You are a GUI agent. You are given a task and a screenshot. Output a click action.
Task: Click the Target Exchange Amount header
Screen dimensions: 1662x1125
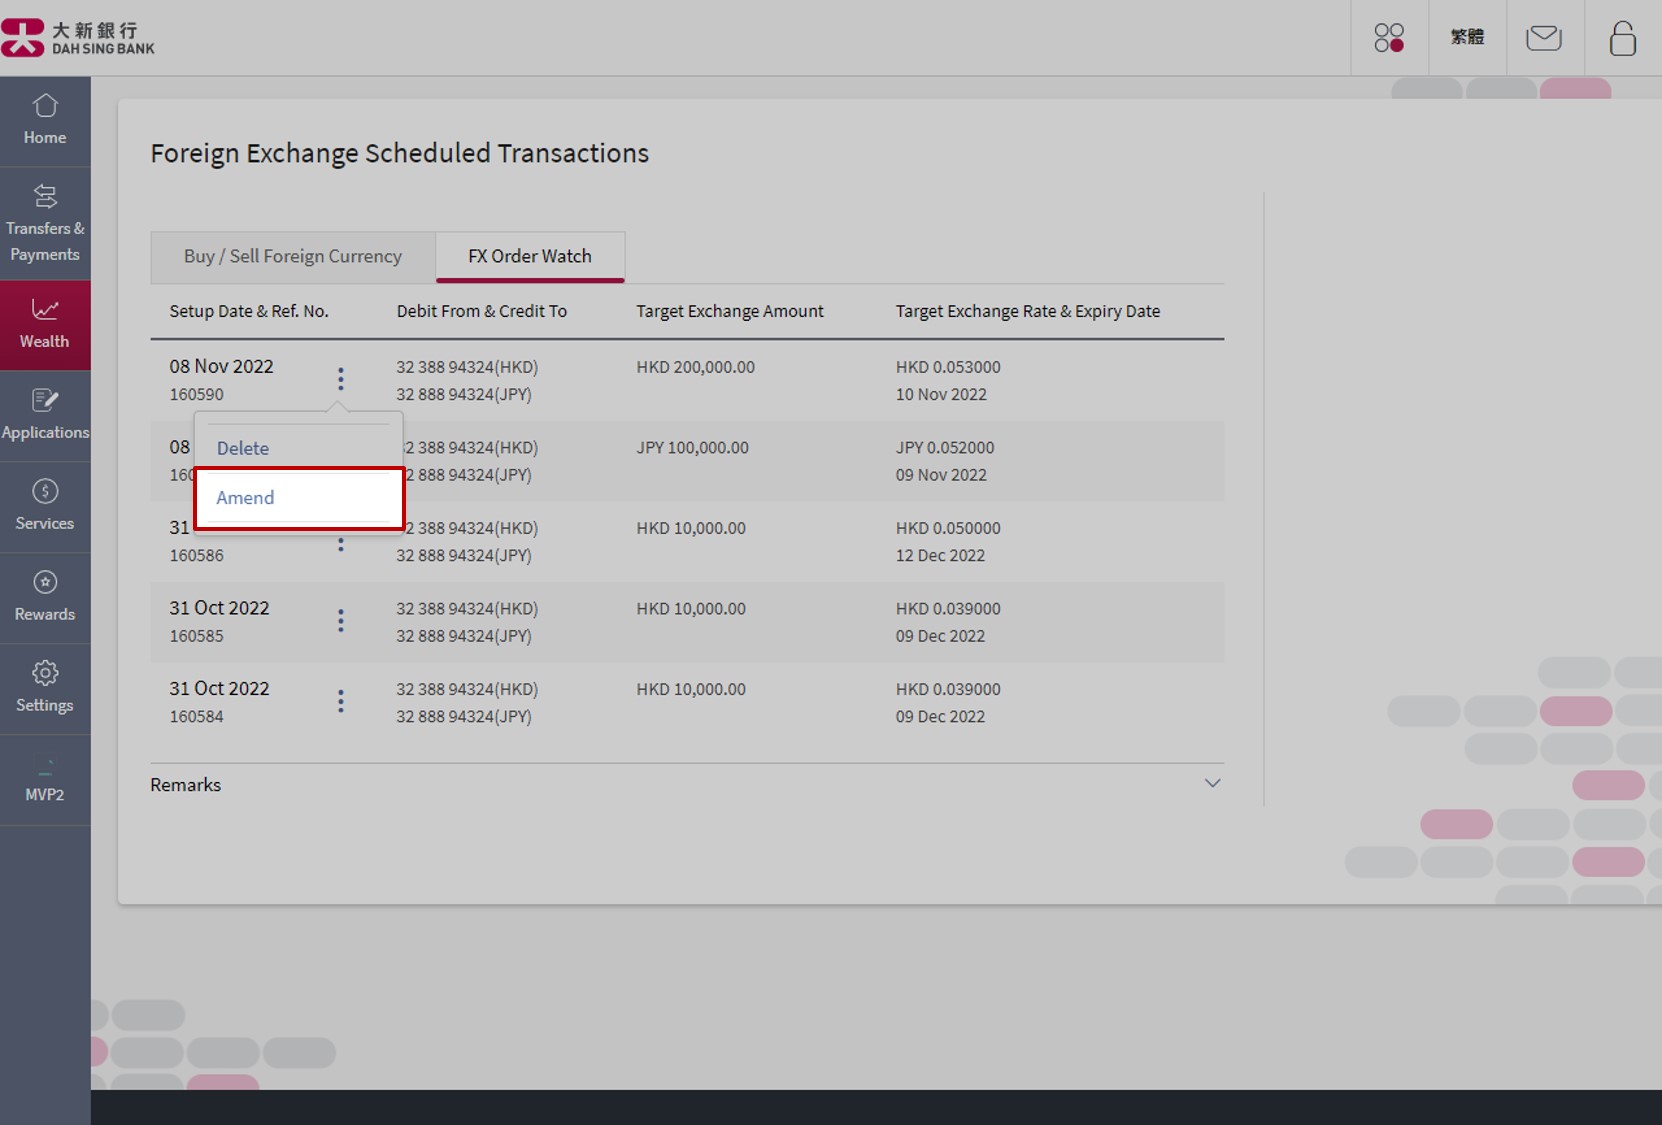click(730, 311)
